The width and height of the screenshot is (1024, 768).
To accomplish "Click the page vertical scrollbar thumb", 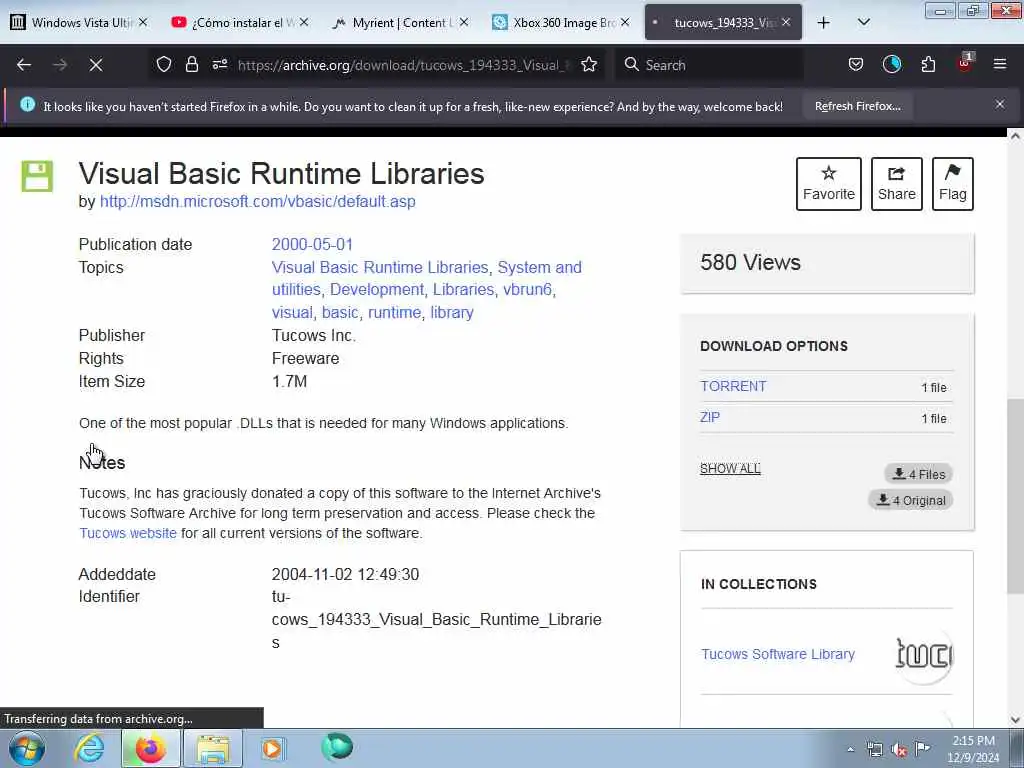I will 1014,496.
